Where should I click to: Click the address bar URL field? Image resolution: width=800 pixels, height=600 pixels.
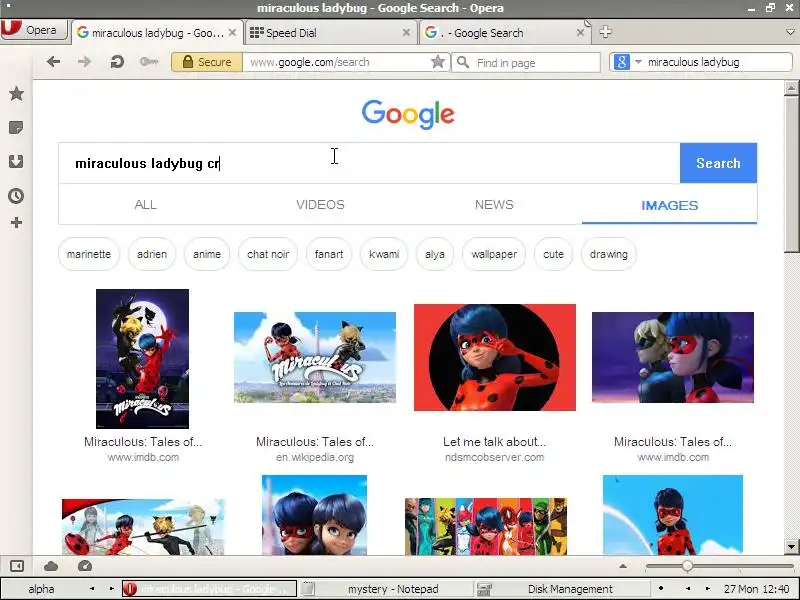coord(337,62)
